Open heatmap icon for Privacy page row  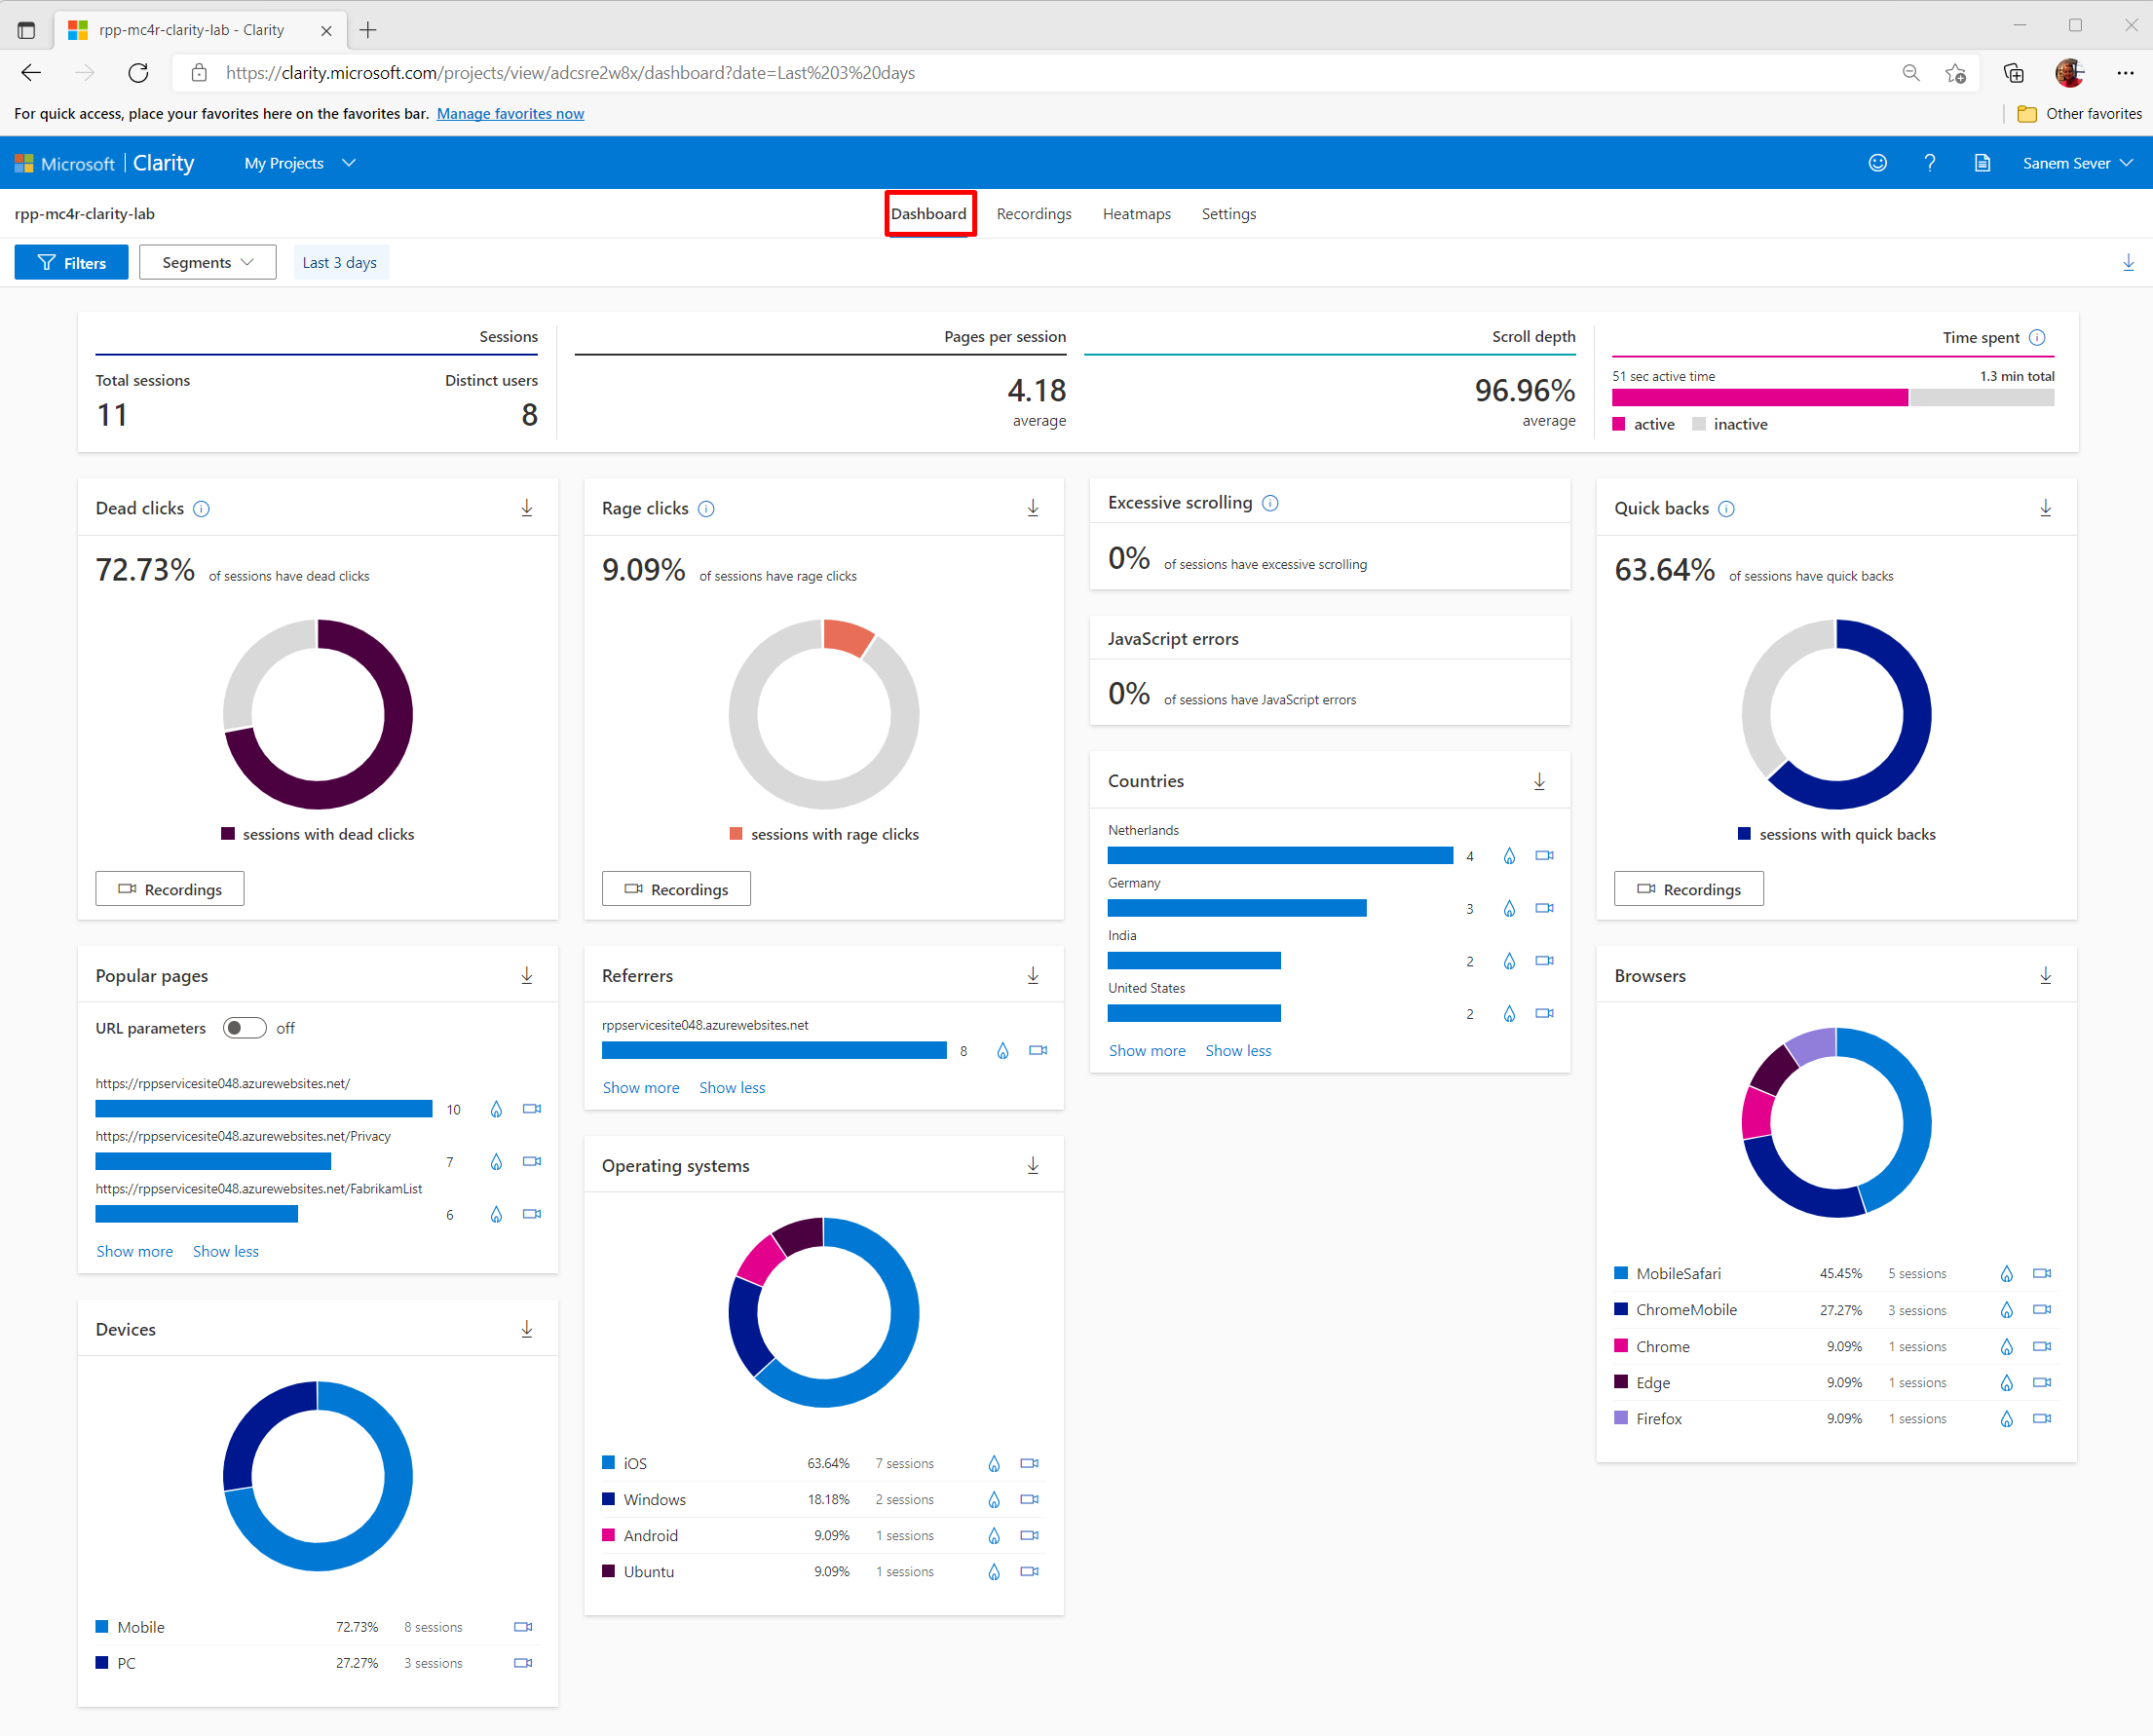point(496,1162)
